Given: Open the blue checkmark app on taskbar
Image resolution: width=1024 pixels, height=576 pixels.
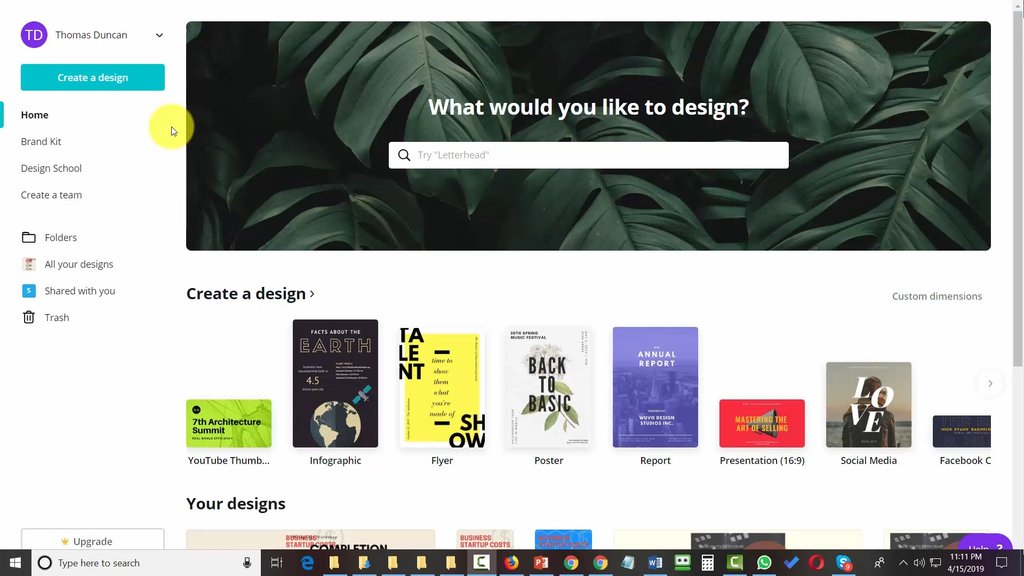Looking at the screenshot, I should (x=791, y=562).
